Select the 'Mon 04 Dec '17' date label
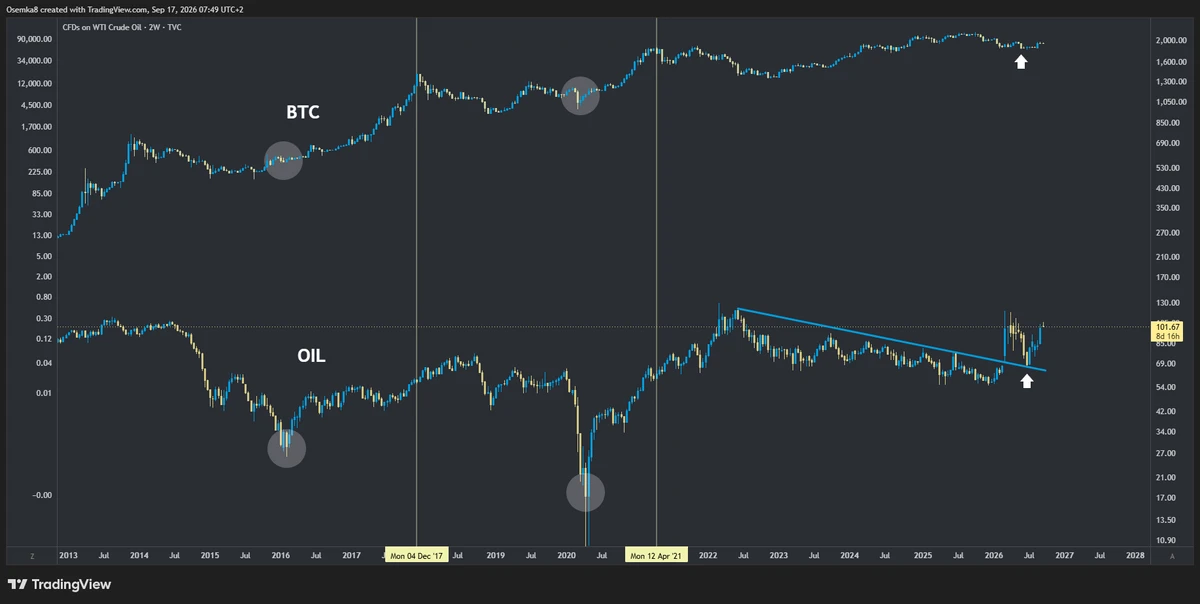This screenshot has height=604, width=1200. tap(417, 554)
